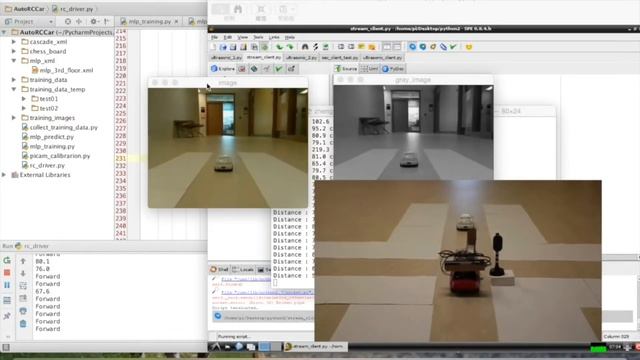Expand the chess_board folder
This screenshot has width=640, height=360.
point(14,51)
